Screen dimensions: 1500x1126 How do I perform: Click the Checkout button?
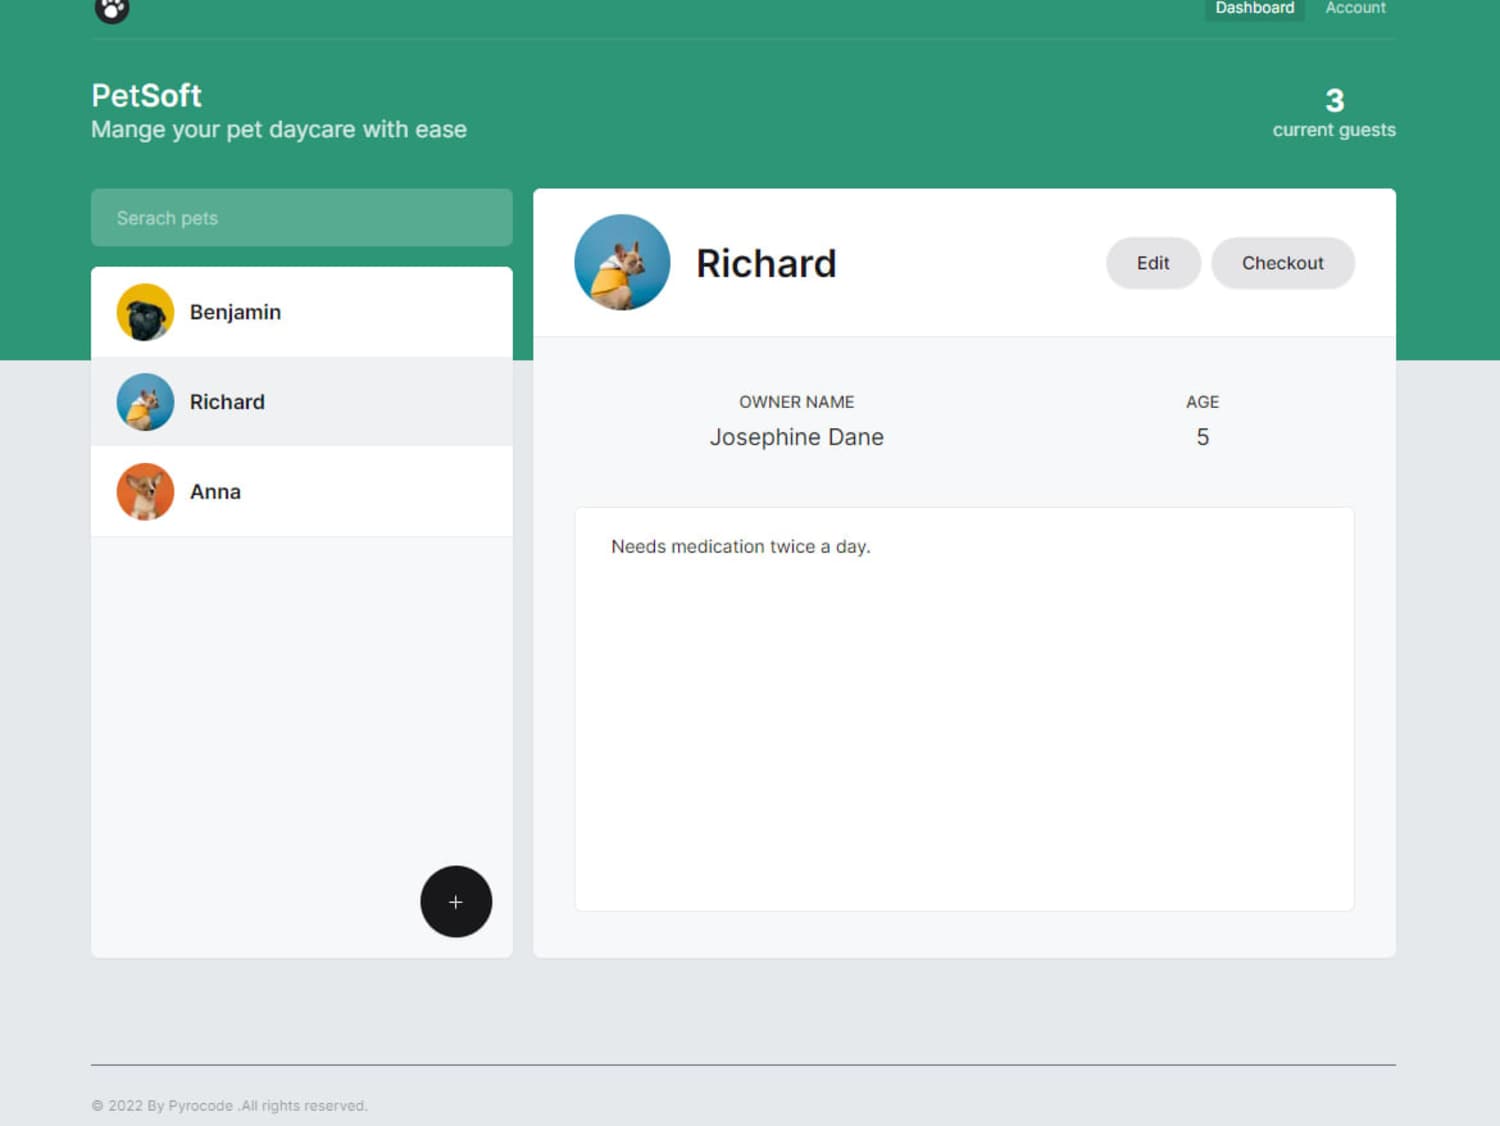point(1283,263)
